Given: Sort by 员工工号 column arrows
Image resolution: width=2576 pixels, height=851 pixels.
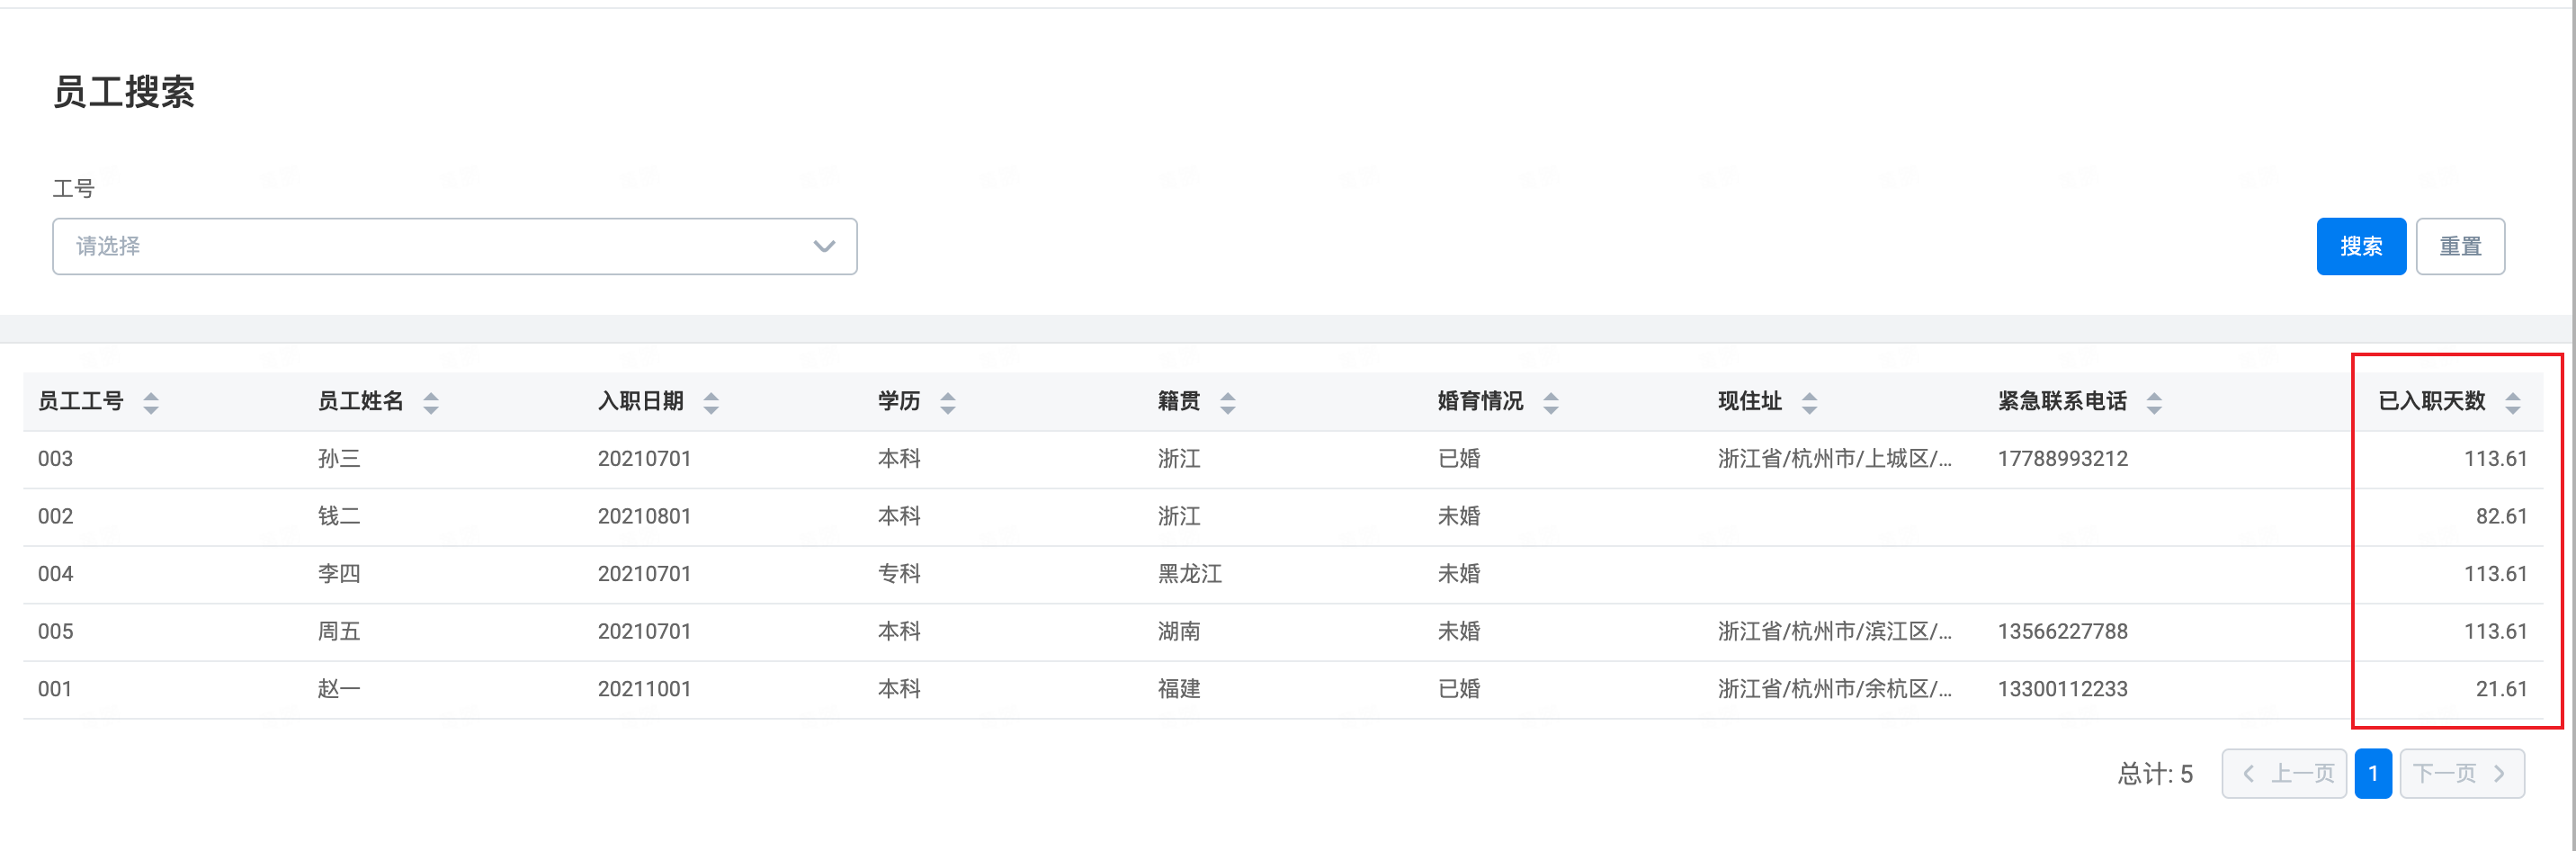Looking at the screenshot, I should point(151,403).
